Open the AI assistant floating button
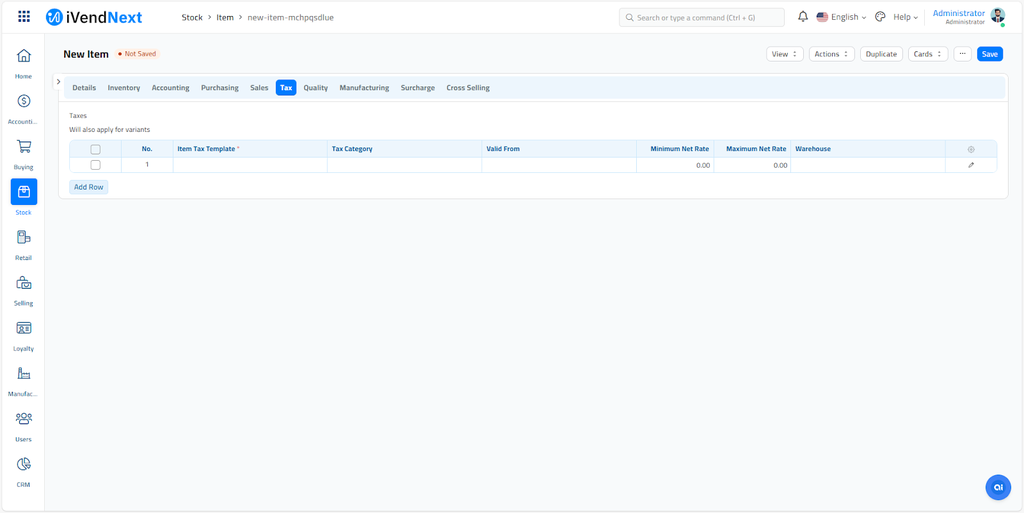Image resolution: width=1024 pixels, height=513 pixels. (997, 487)
